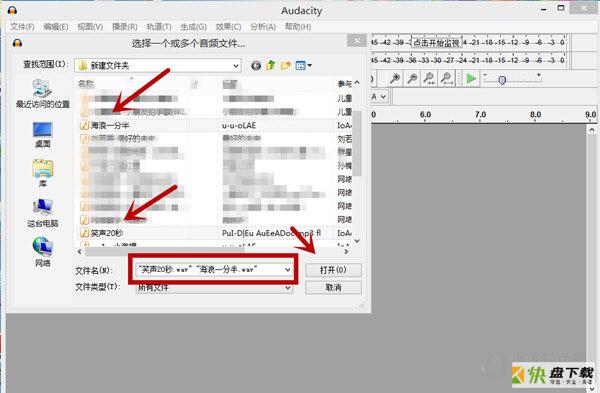The height and width of the screenshot is (393, 600).
Task: Open the 分析(A) menu
Action: coord(263,27)
